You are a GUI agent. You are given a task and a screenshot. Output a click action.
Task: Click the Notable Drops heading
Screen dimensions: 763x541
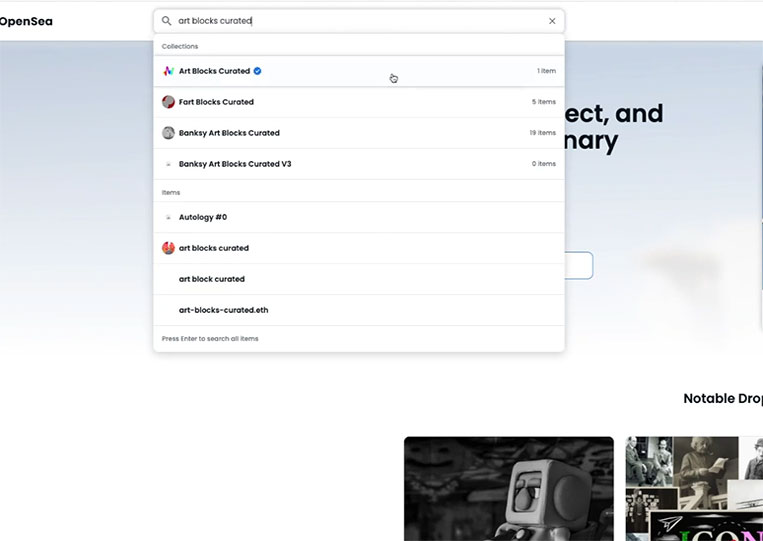[x=723, y=398]
